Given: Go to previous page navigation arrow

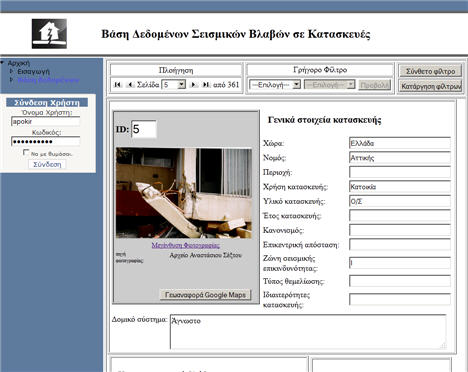Looking at the screenshot, I should coord(130,85).
